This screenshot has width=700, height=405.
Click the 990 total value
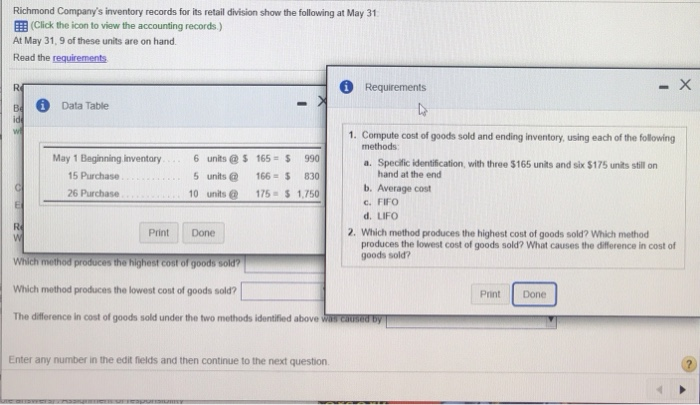[312, 159]
